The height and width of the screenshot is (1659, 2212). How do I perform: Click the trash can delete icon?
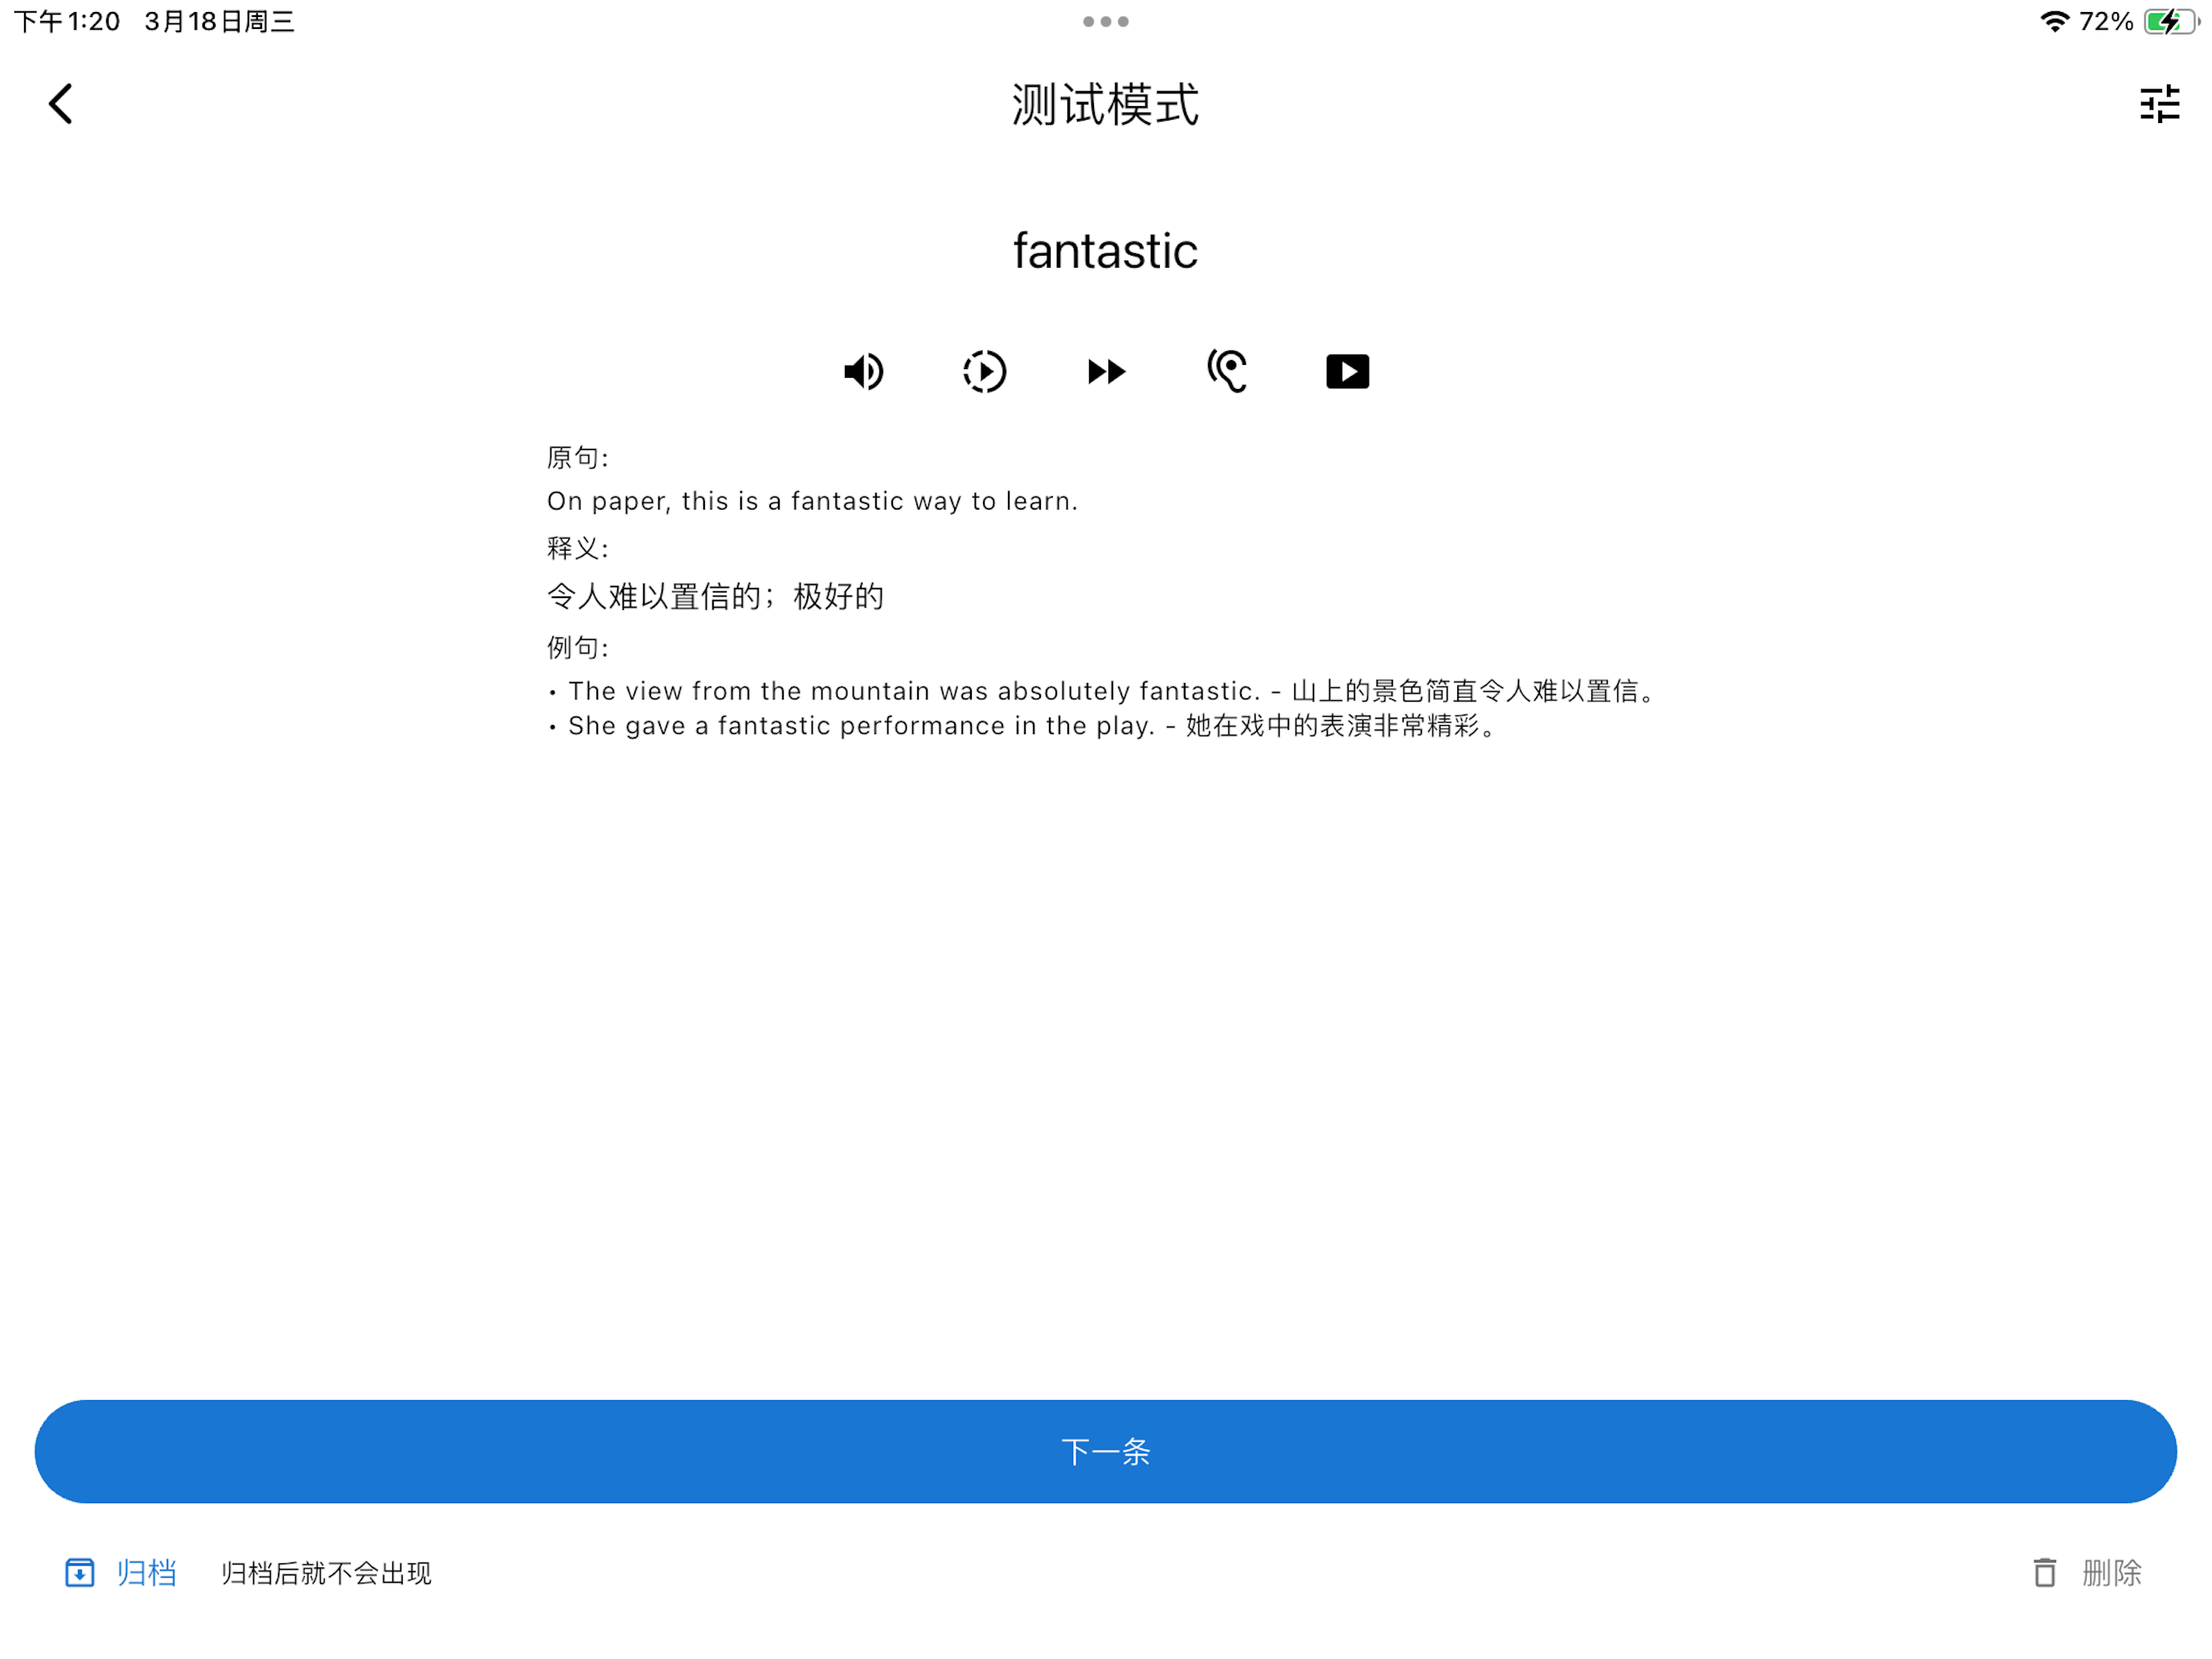(x=2045, y=1573)
